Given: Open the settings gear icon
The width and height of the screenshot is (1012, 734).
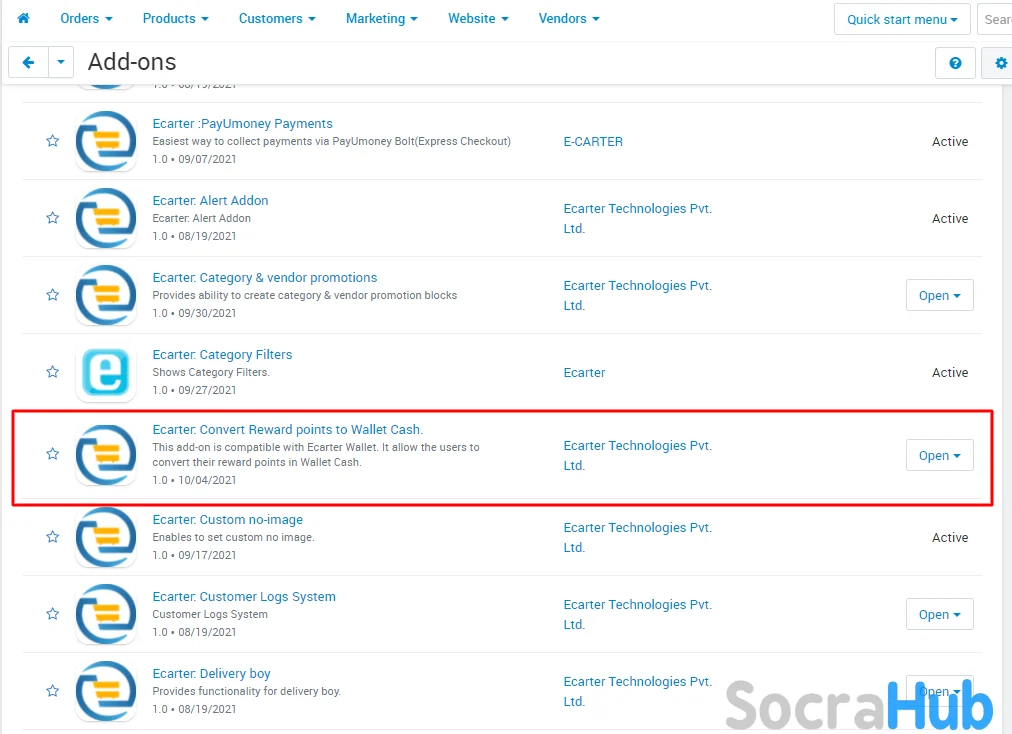Looking at the screenshot, I should [1000, 63].
